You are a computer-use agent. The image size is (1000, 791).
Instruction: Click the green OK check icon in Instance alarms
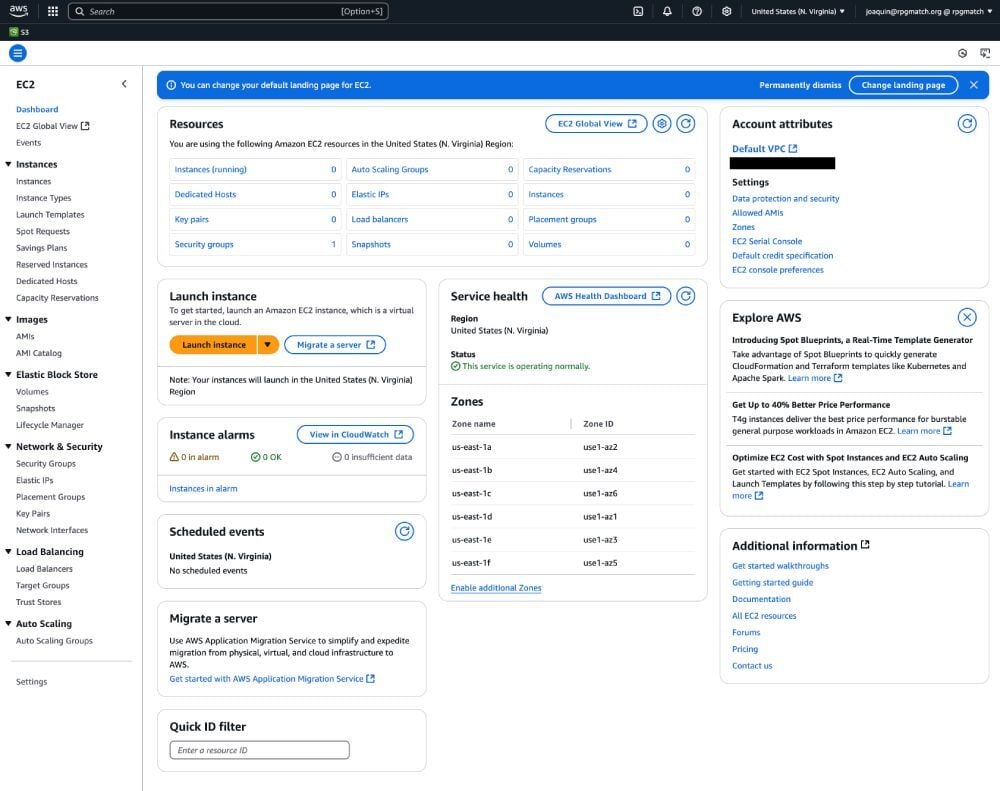(255, 457)
